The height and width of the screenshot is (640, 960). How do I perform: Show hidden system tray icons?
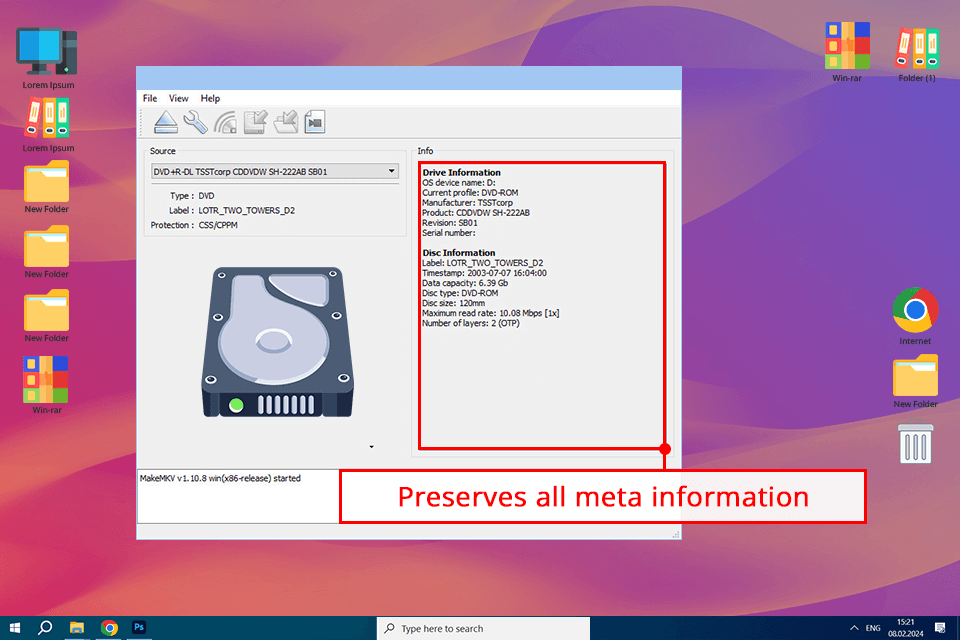click(x=854, y=628)
